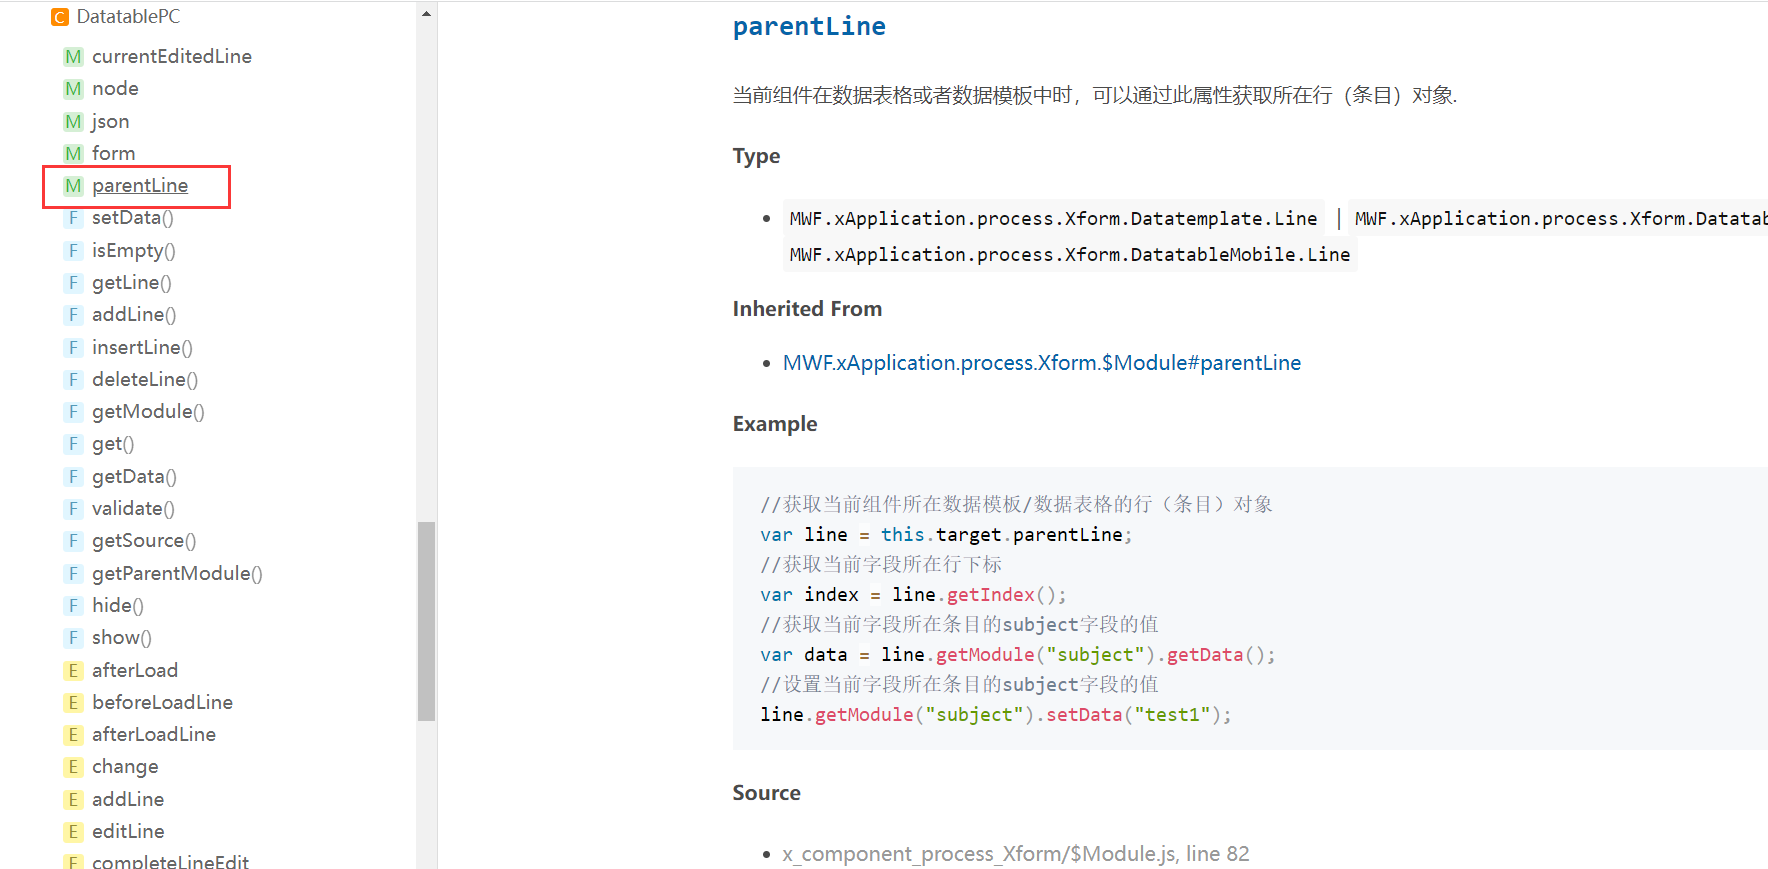Open the $Module.js line 82 source link
Image resolution: width=1768 pixels, height=869 pixels.
pos(1015,854)
